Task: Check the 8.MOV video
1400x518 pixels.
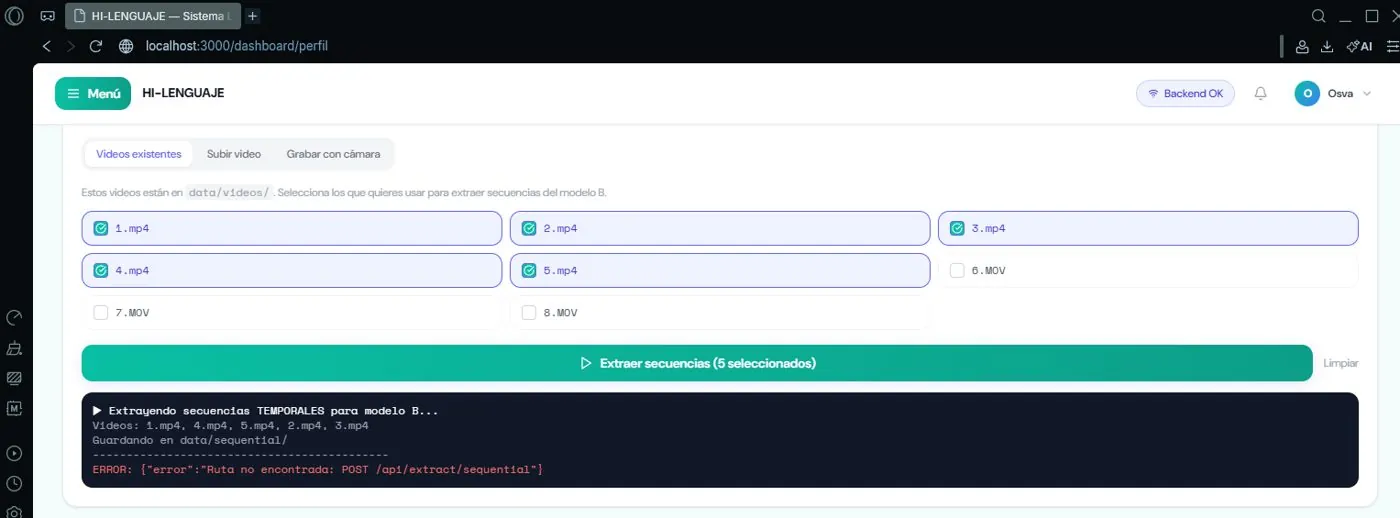Action: point(529,313)
